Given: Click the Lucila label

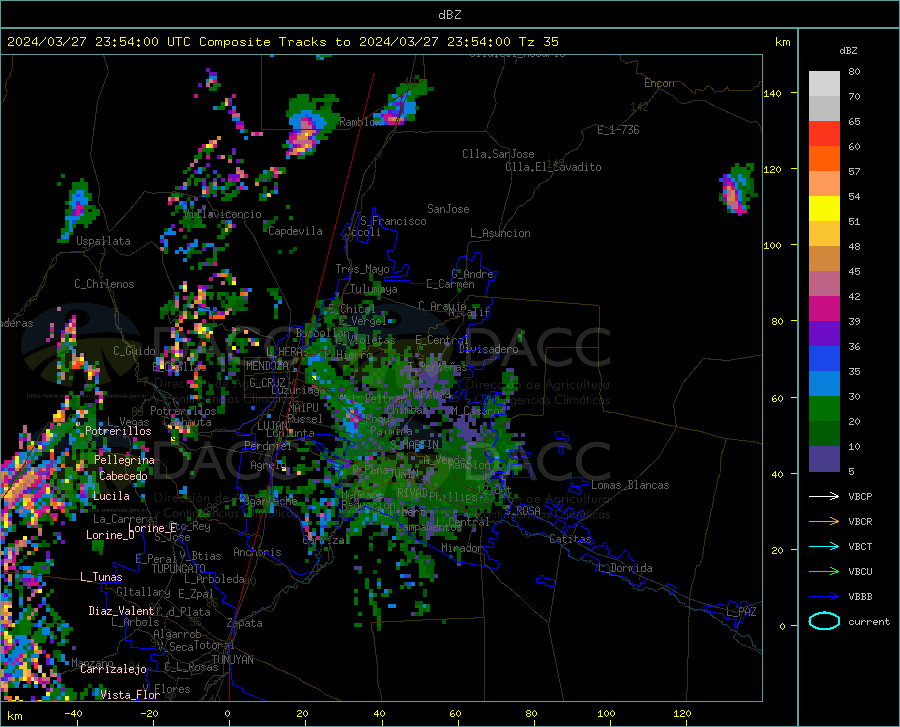Looking at the screenshot, I should coord(111,496).
